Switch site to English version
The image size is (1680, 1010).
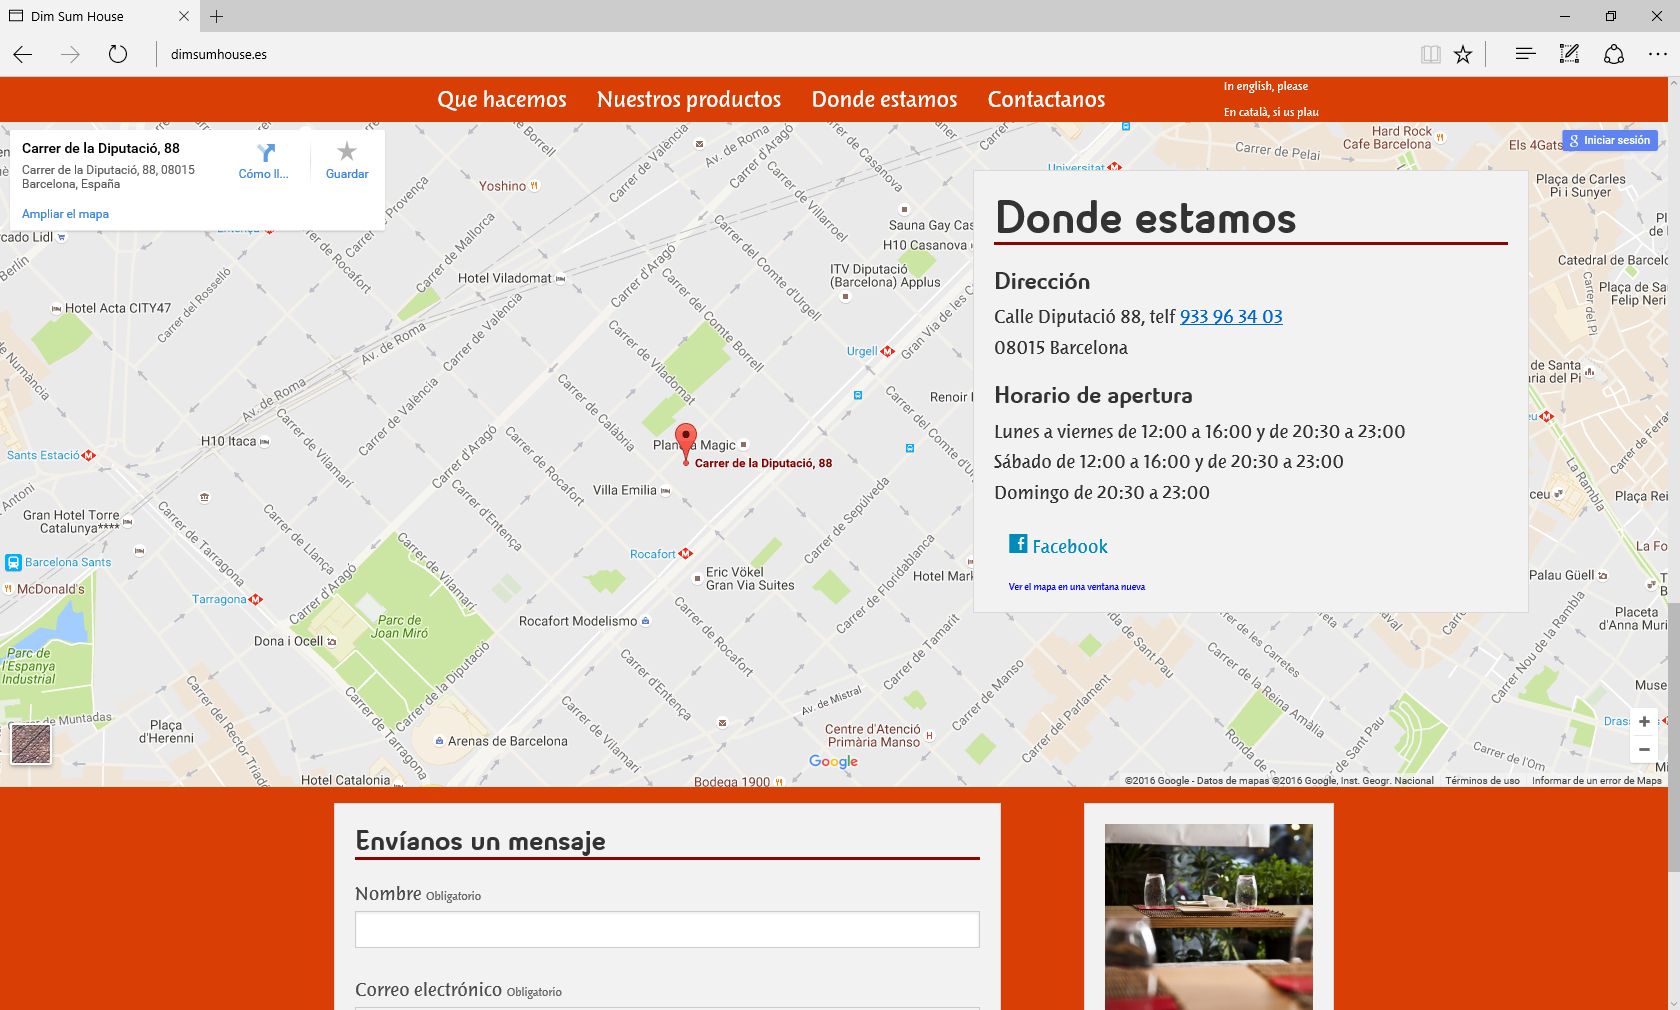1266,86
